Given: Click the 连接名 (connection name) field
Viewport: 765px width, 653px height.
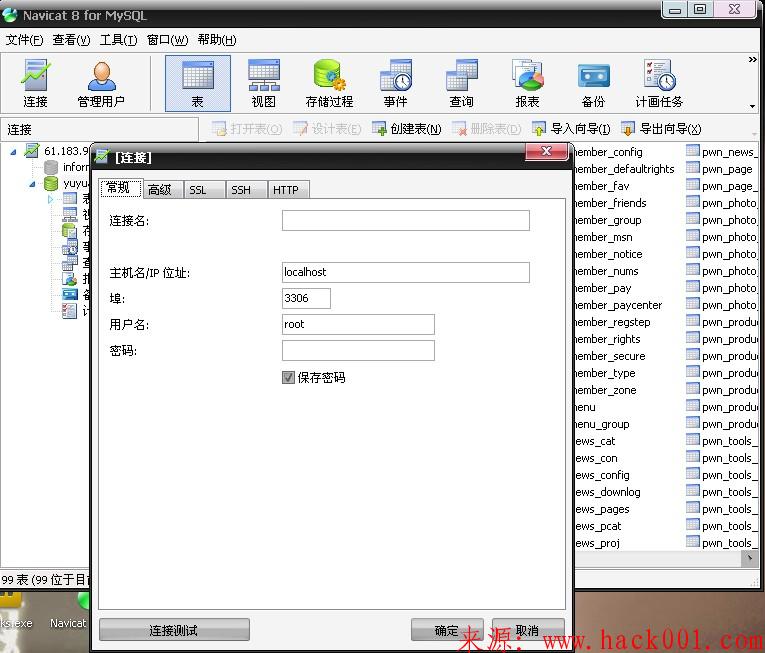Looking at the screenshot, I should [405, 220].
